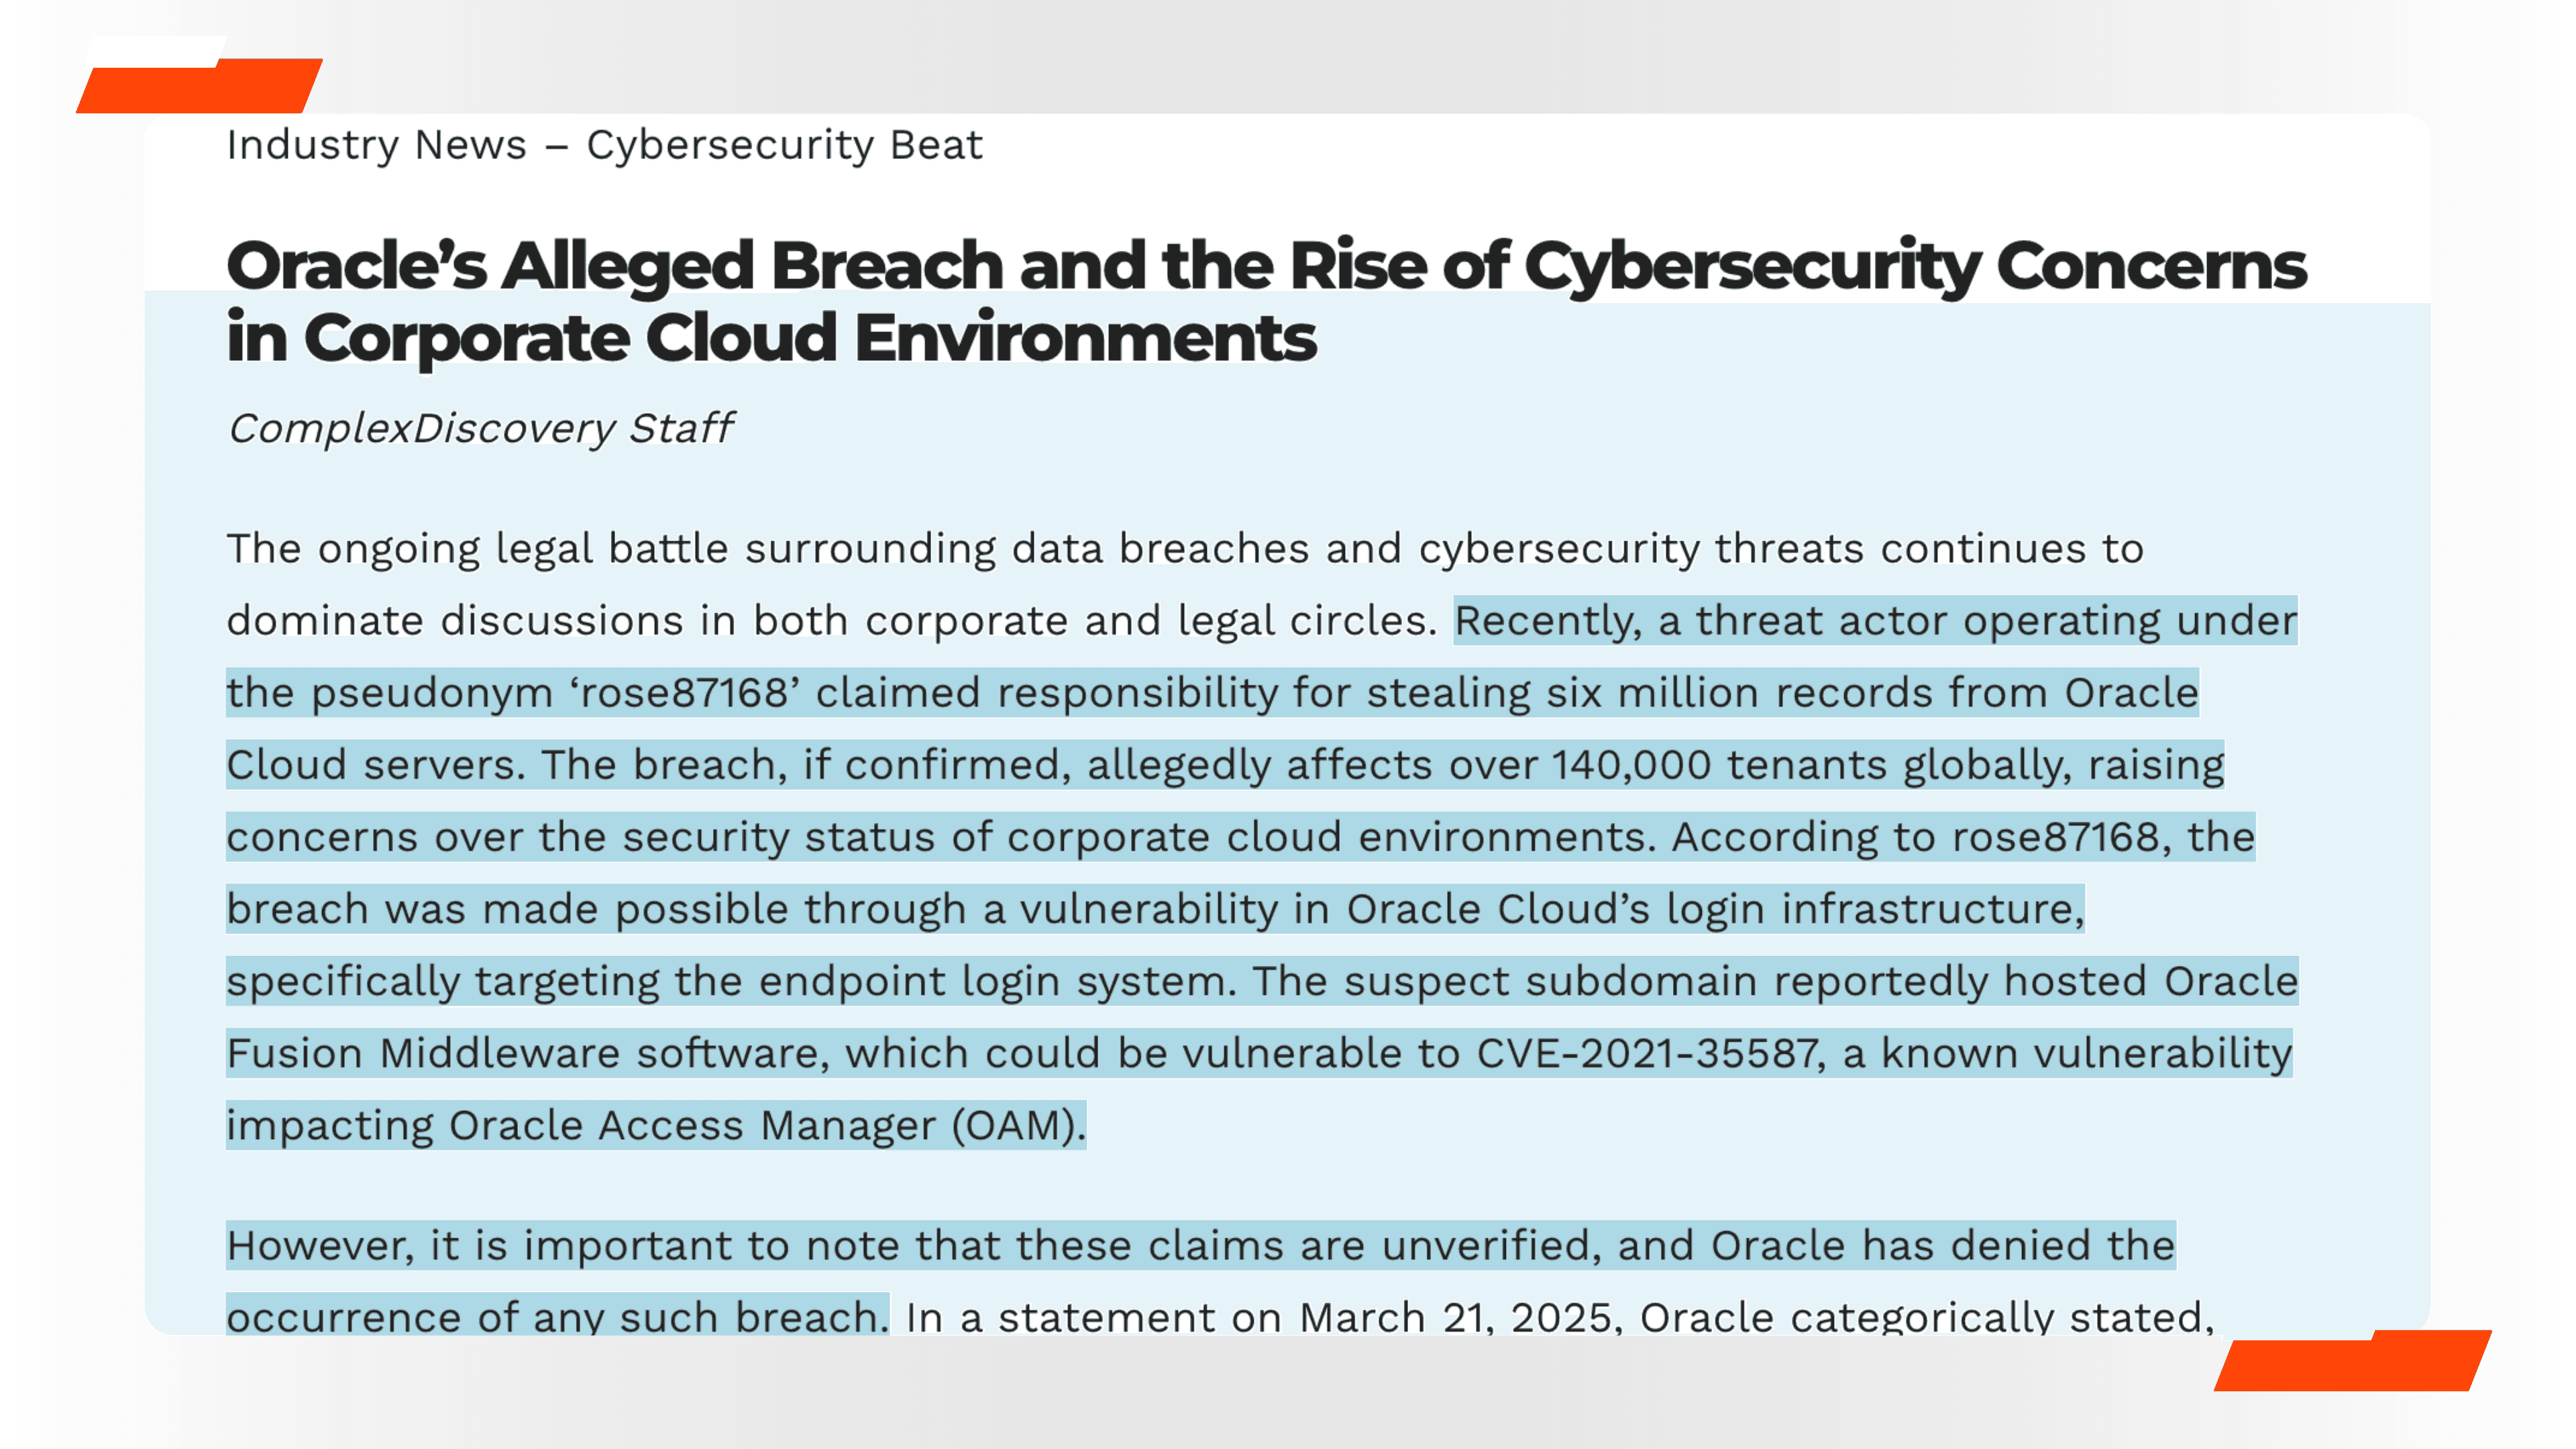
Task: Click the 'Industry News' category label
Action: click(x=376, y=145)
